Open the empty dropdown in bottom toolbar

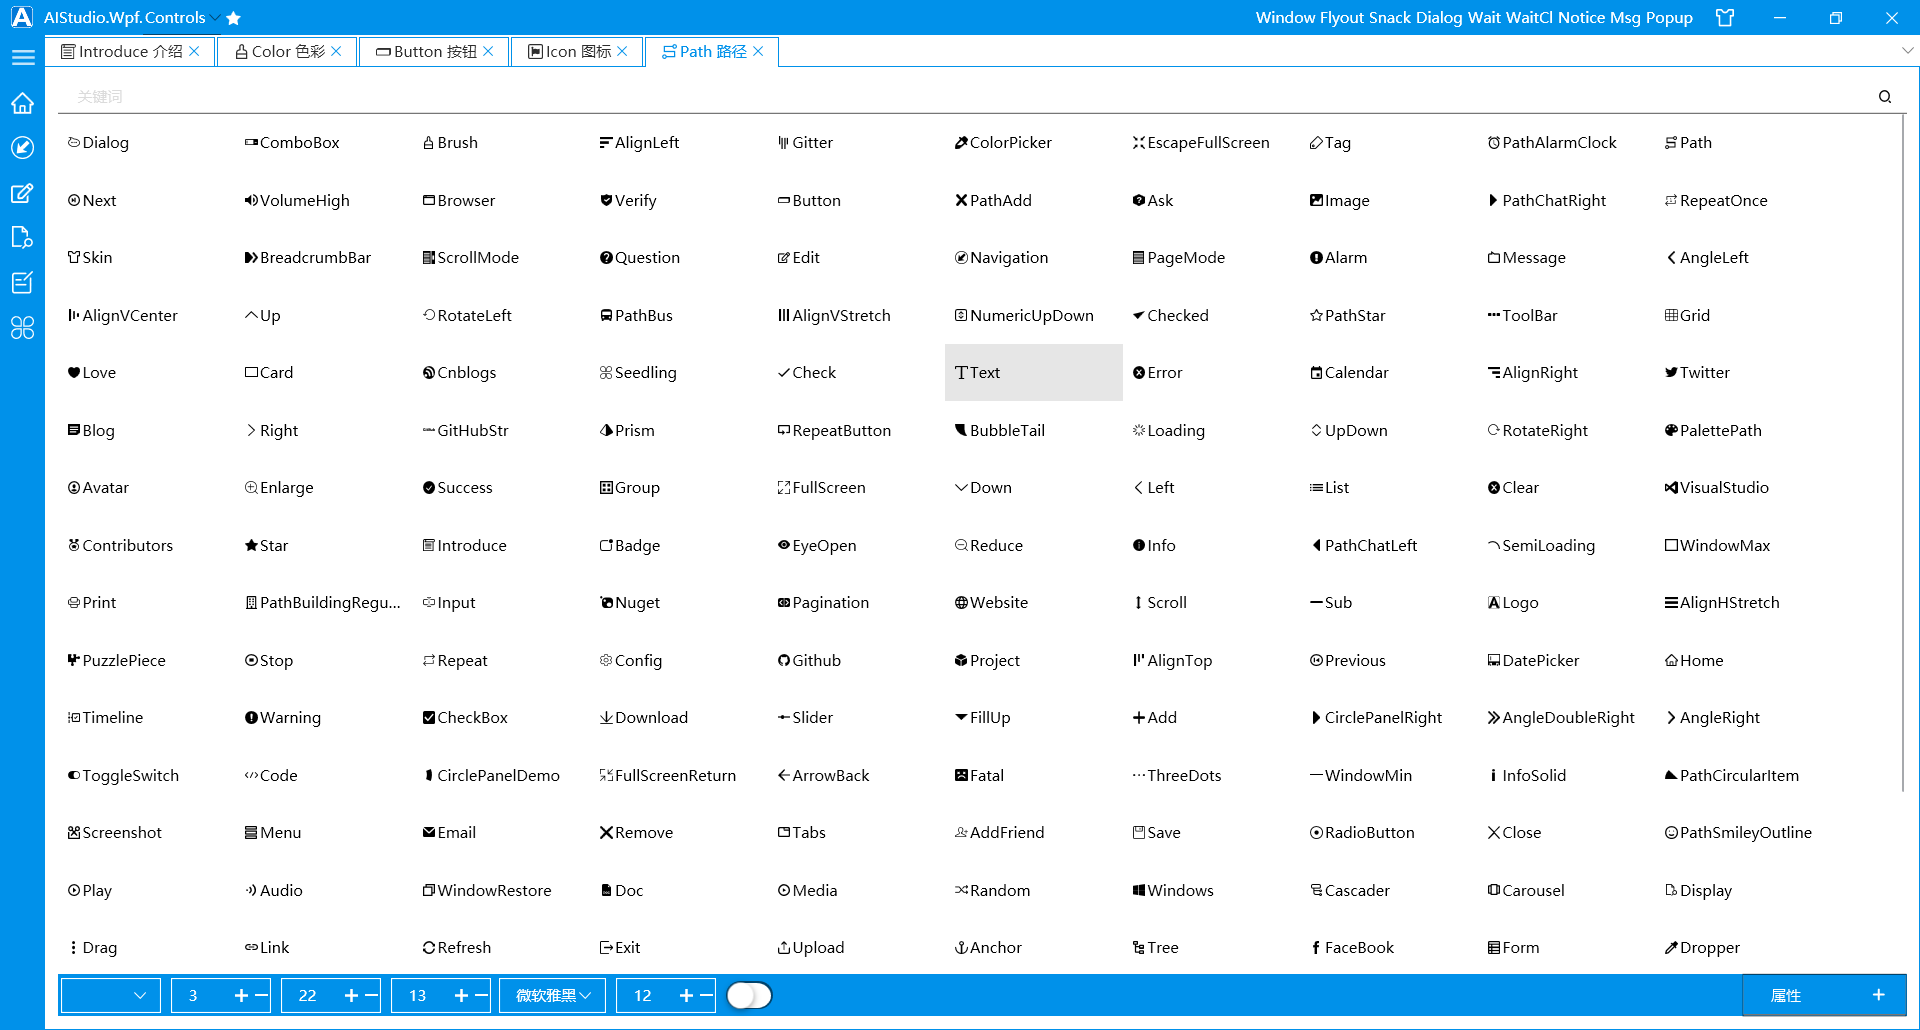(110, 996)
